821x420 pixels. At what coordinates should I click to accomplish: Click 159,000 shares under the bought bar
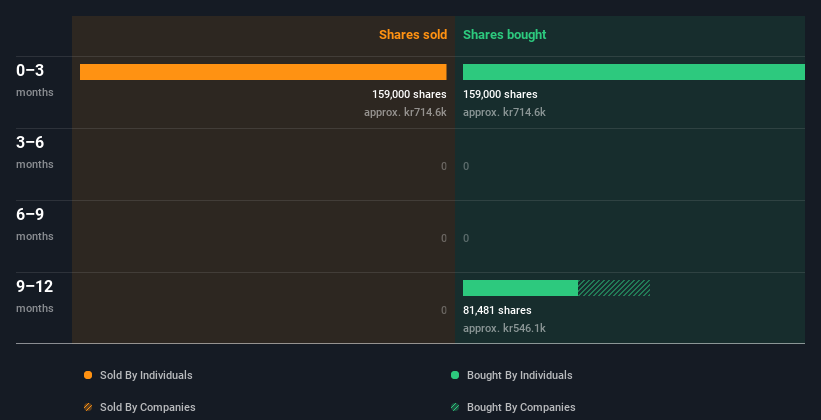point(500,94)
